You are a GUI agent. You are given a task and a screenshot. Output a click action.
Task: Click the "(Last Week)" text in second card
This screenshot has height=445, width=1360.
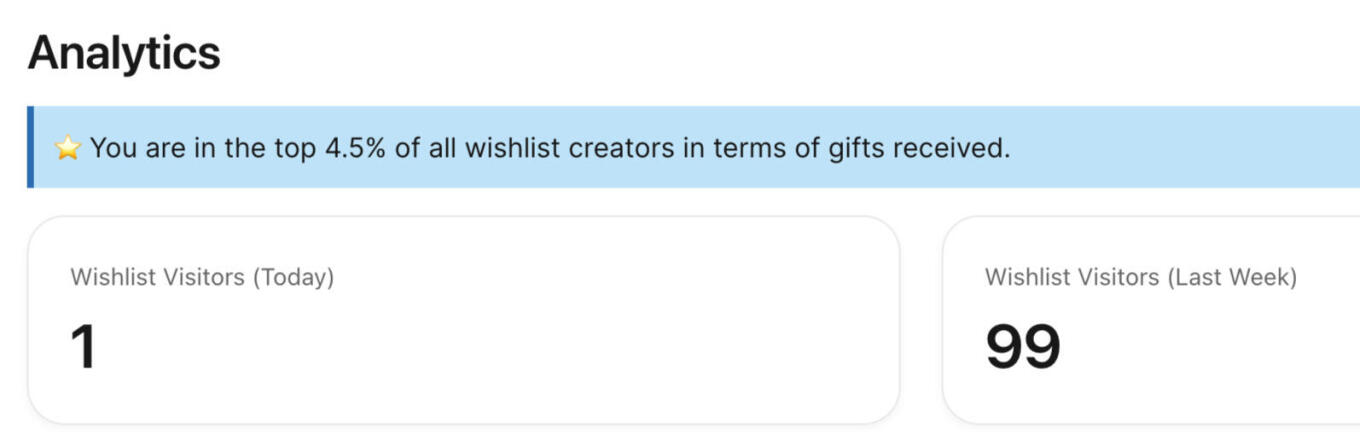pos(1231,277)
